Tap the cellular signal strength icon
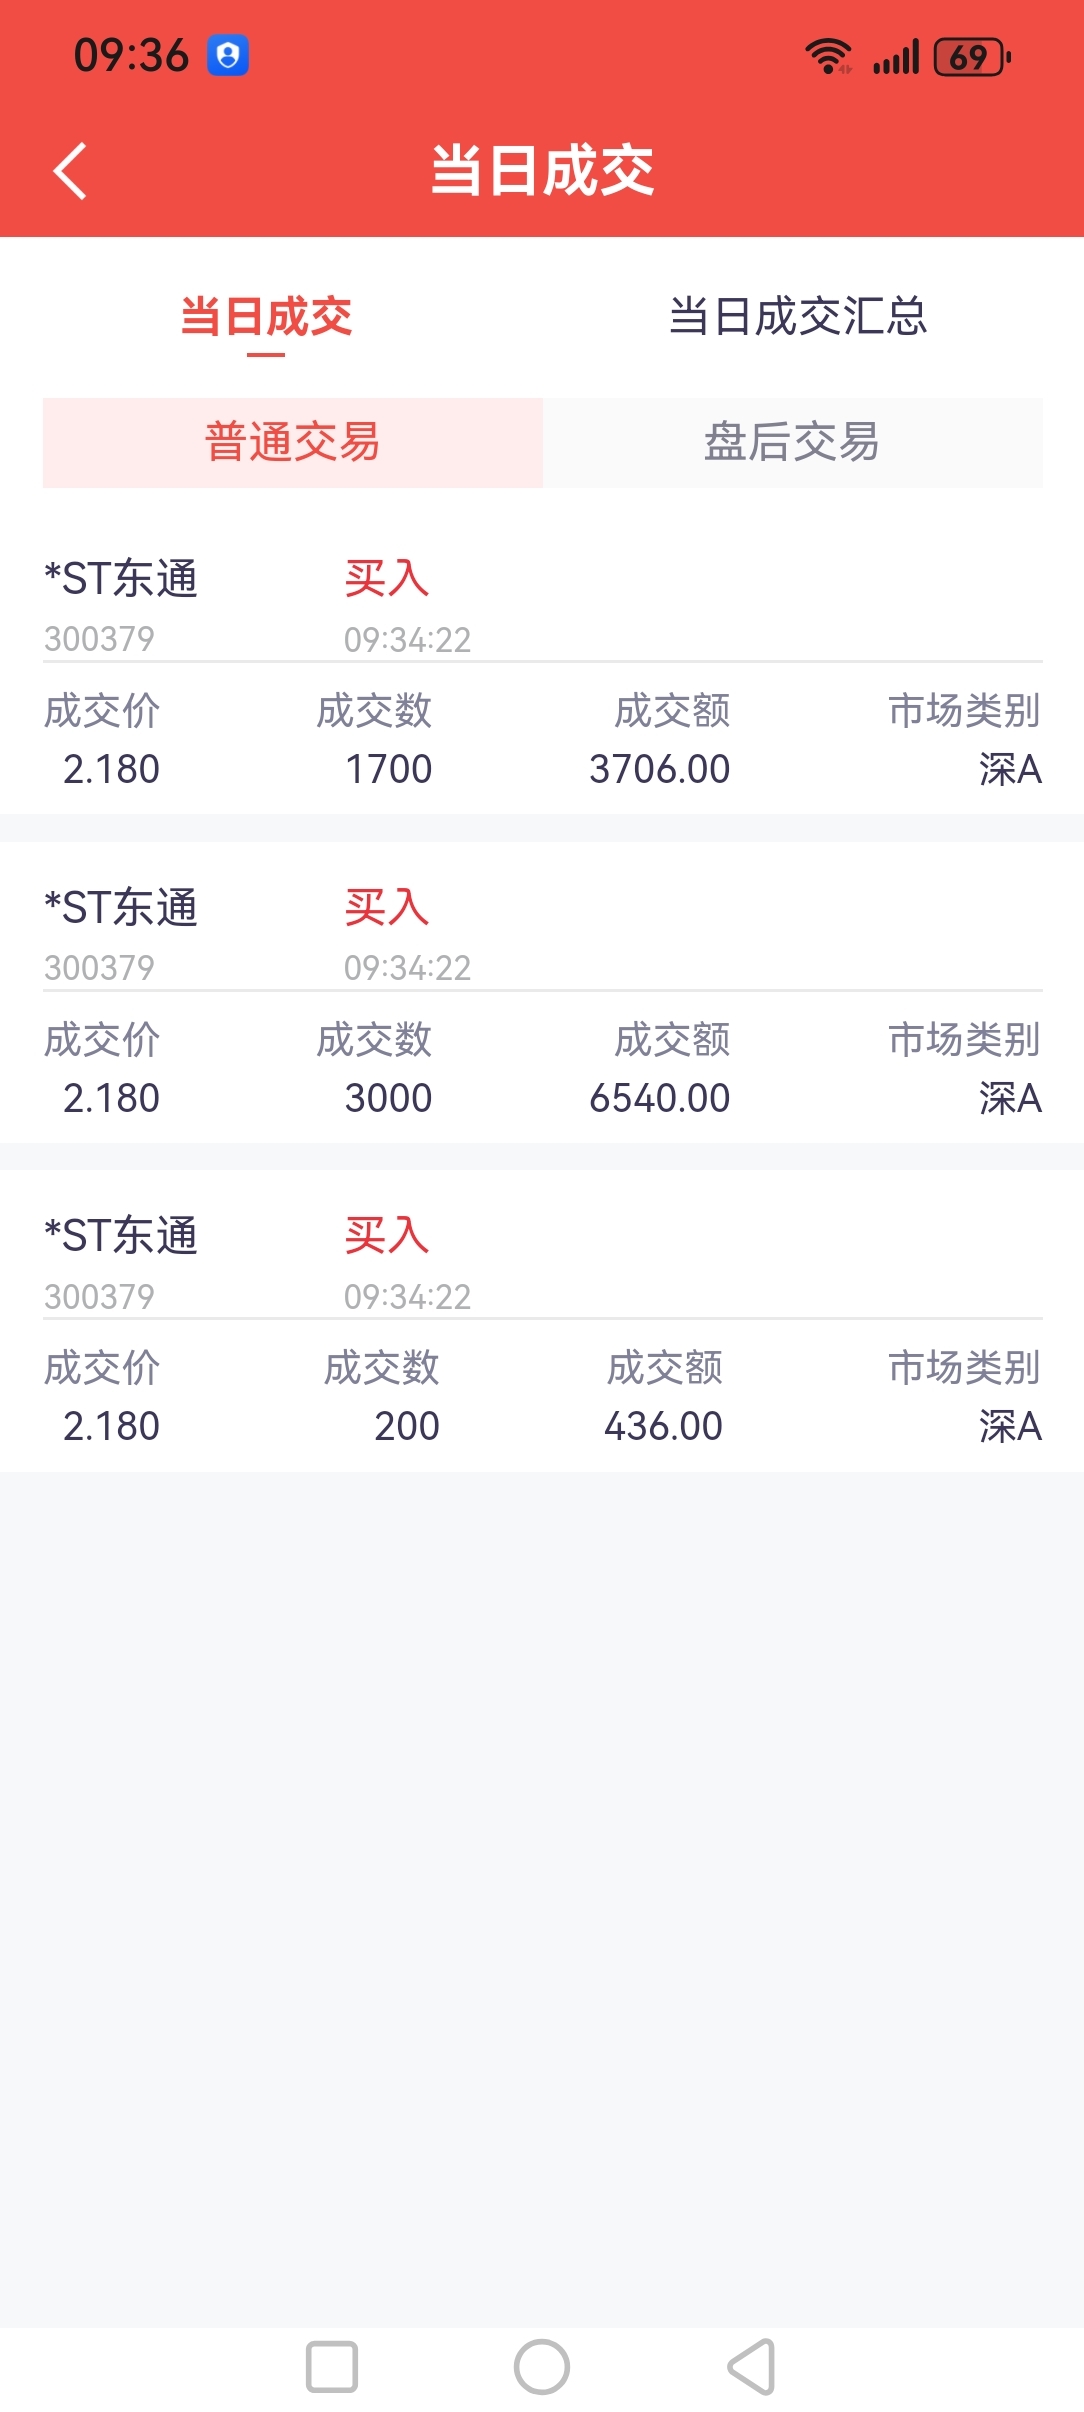1084x2412 pixels. click(x=895, y=57)
